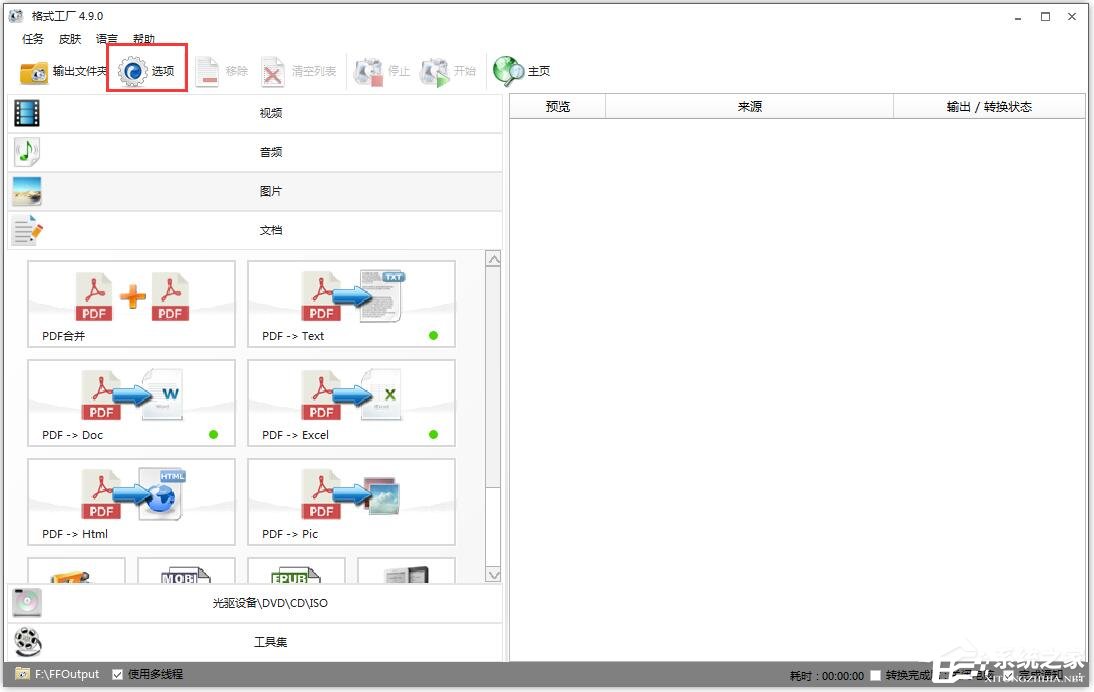Choose the PDF -> Text converter
1094x692 pixels.
pyautogui.click(x=351, y=304)
